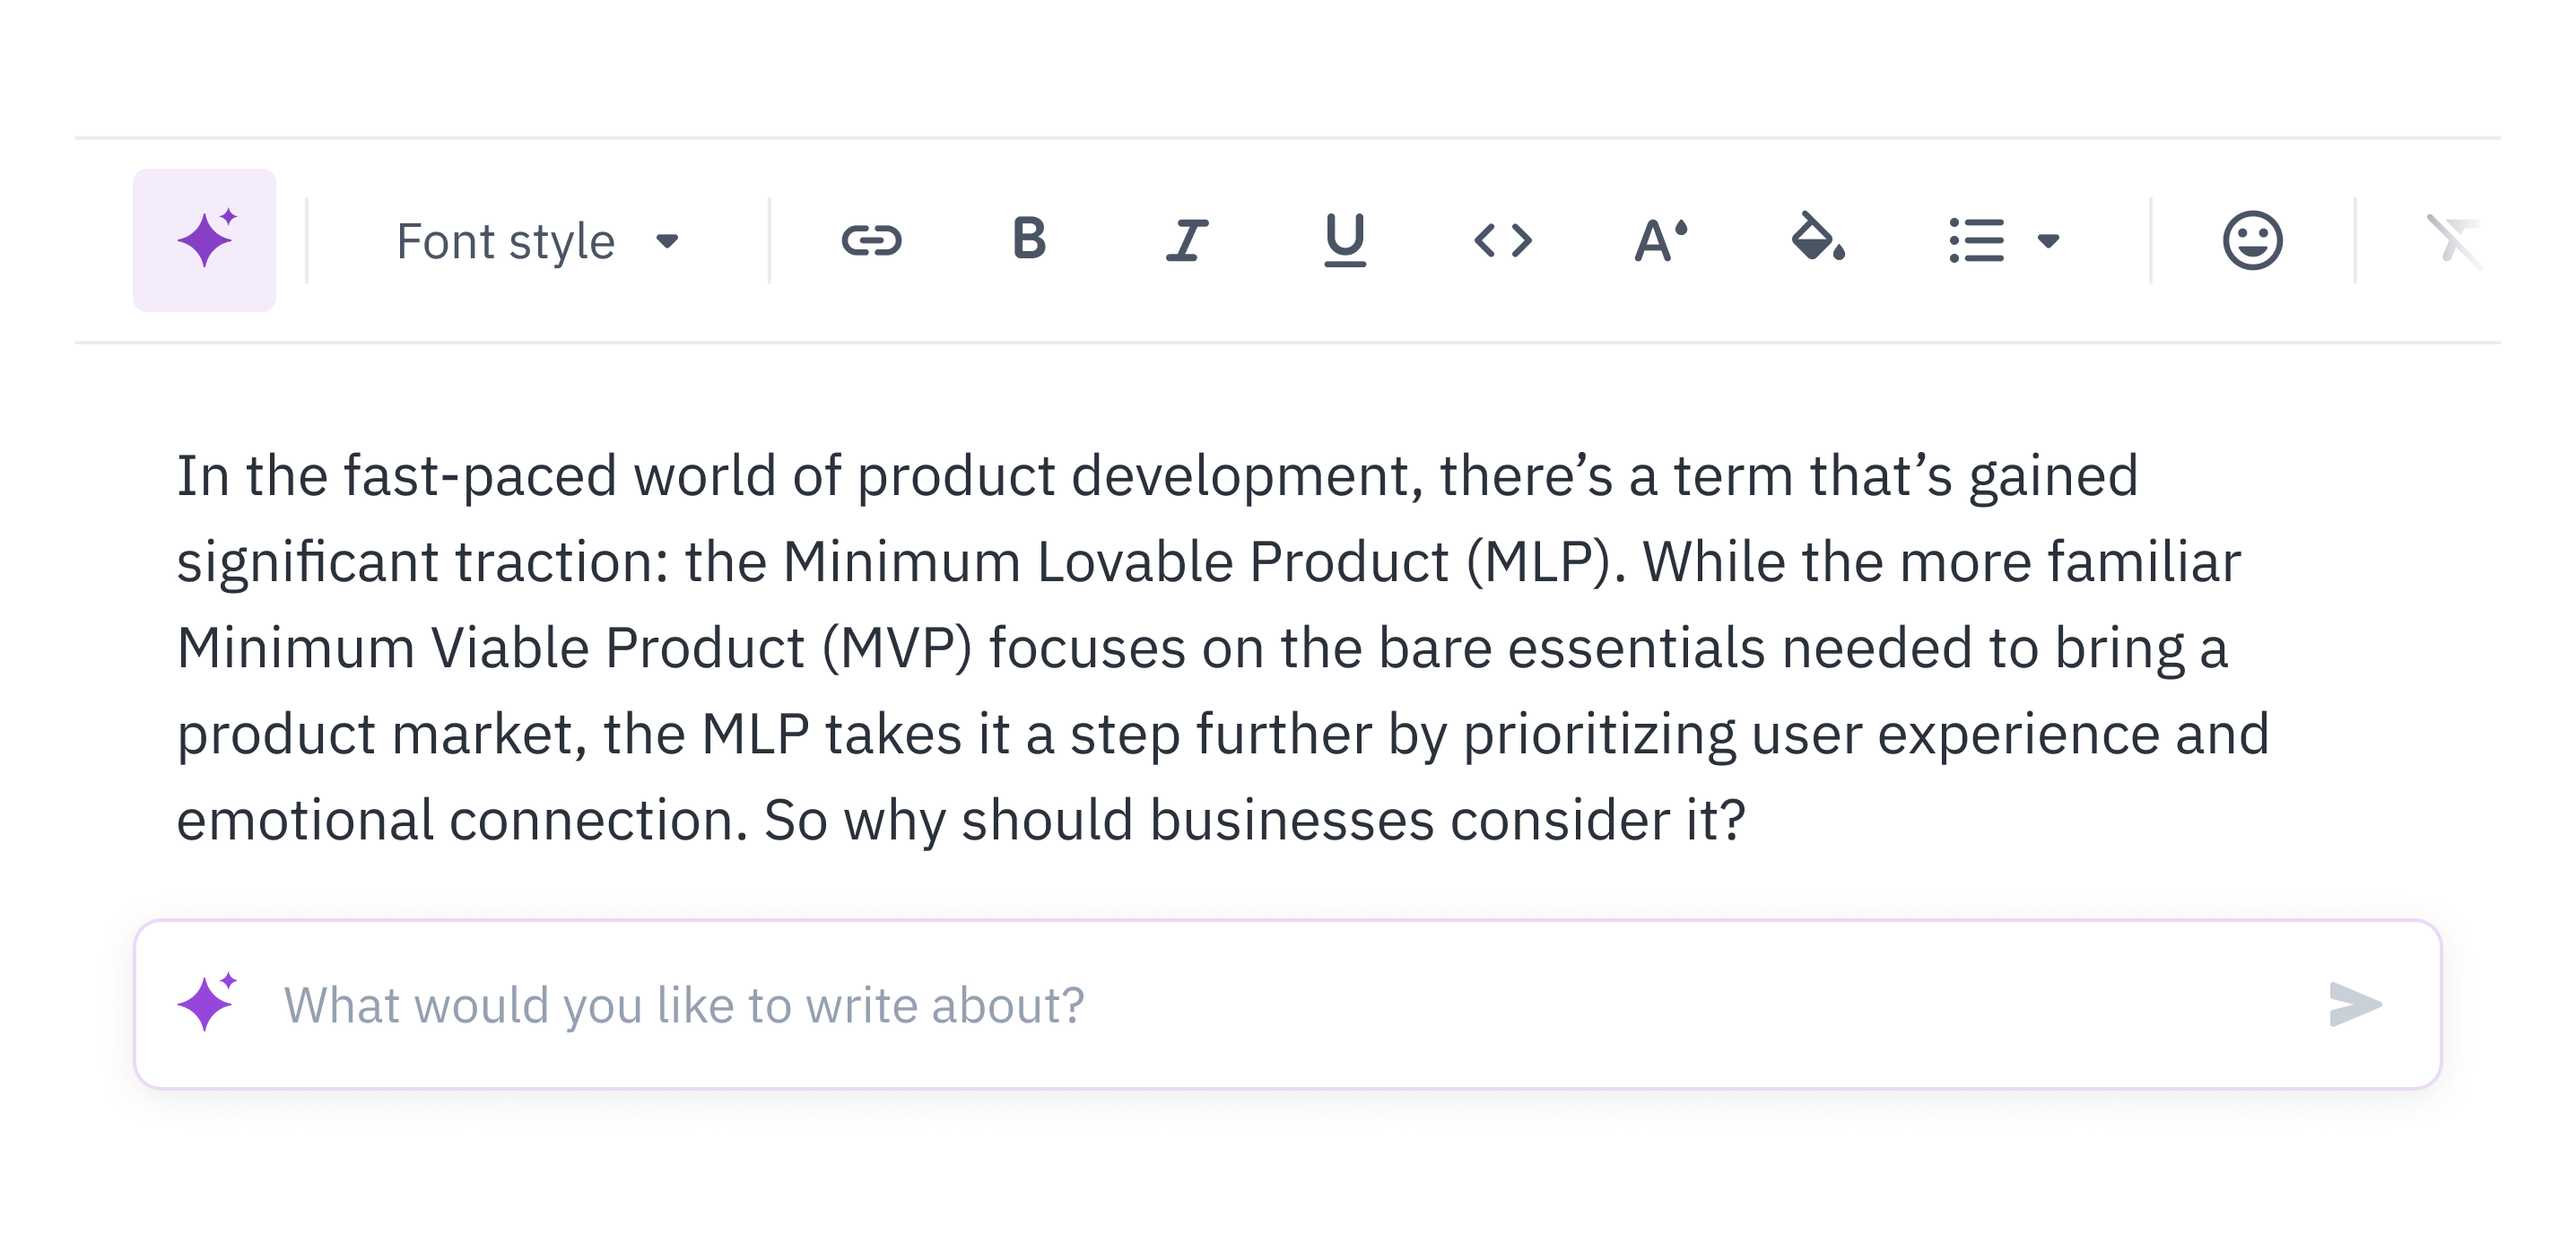The width and height of the screenshot is (2576, 1252).
Task: Toggle bold formatting
Action: tap(1029, 240)
